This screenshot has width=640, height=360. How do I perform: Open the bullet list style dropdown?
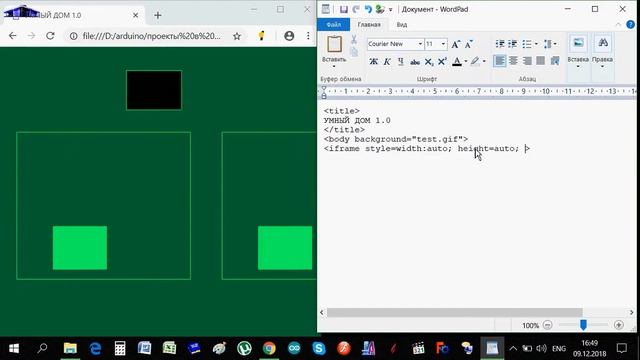(x=536, y=44)
